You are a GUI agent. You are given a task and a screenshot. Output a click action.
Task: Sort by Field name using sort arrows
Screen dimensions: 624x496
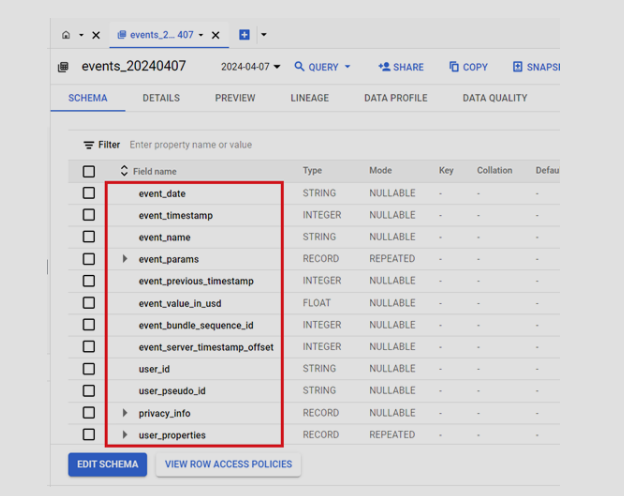(x=124, y=171)
